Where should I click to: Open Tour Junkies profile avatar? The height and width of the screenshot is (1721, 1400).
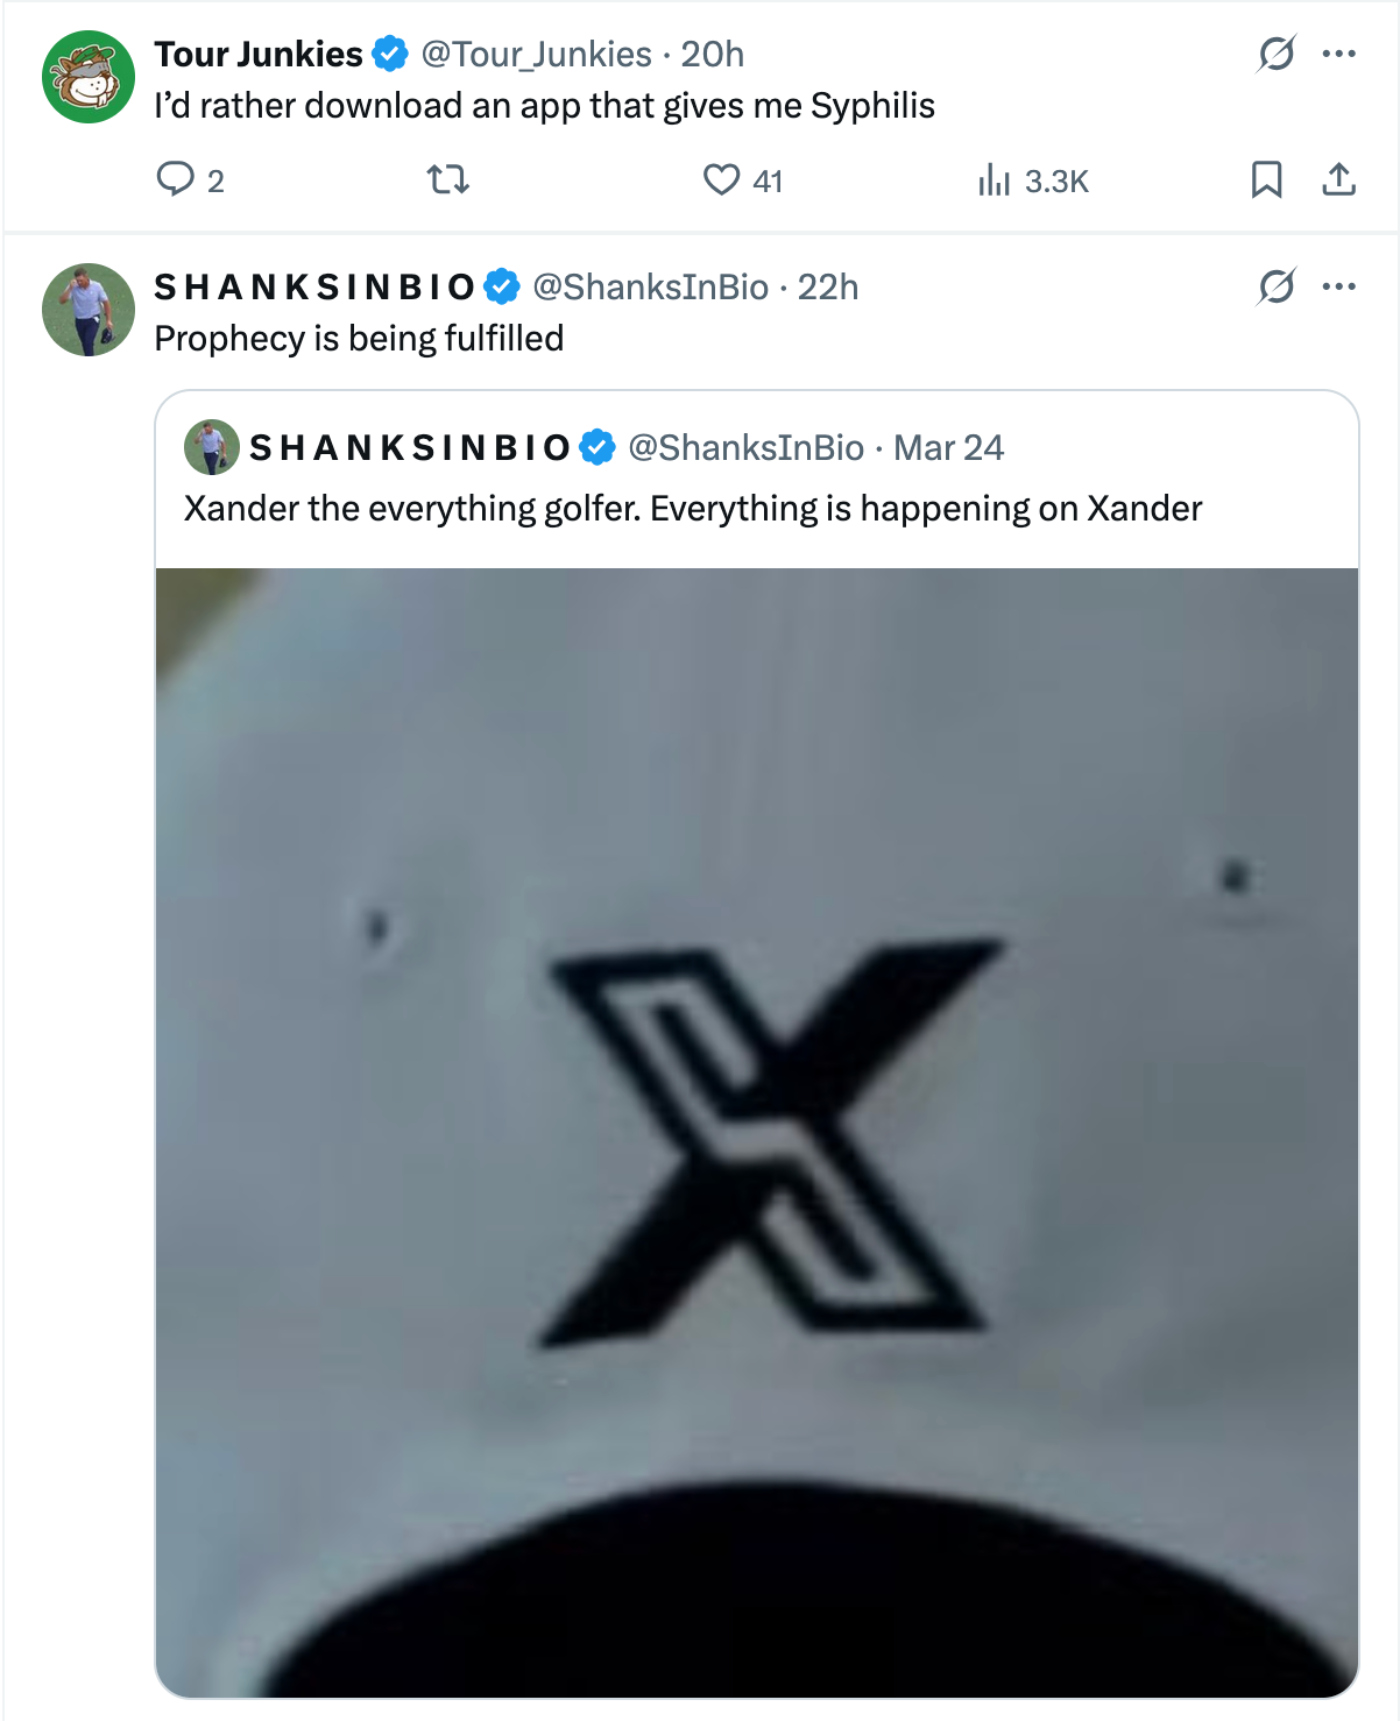coord(88,77)
